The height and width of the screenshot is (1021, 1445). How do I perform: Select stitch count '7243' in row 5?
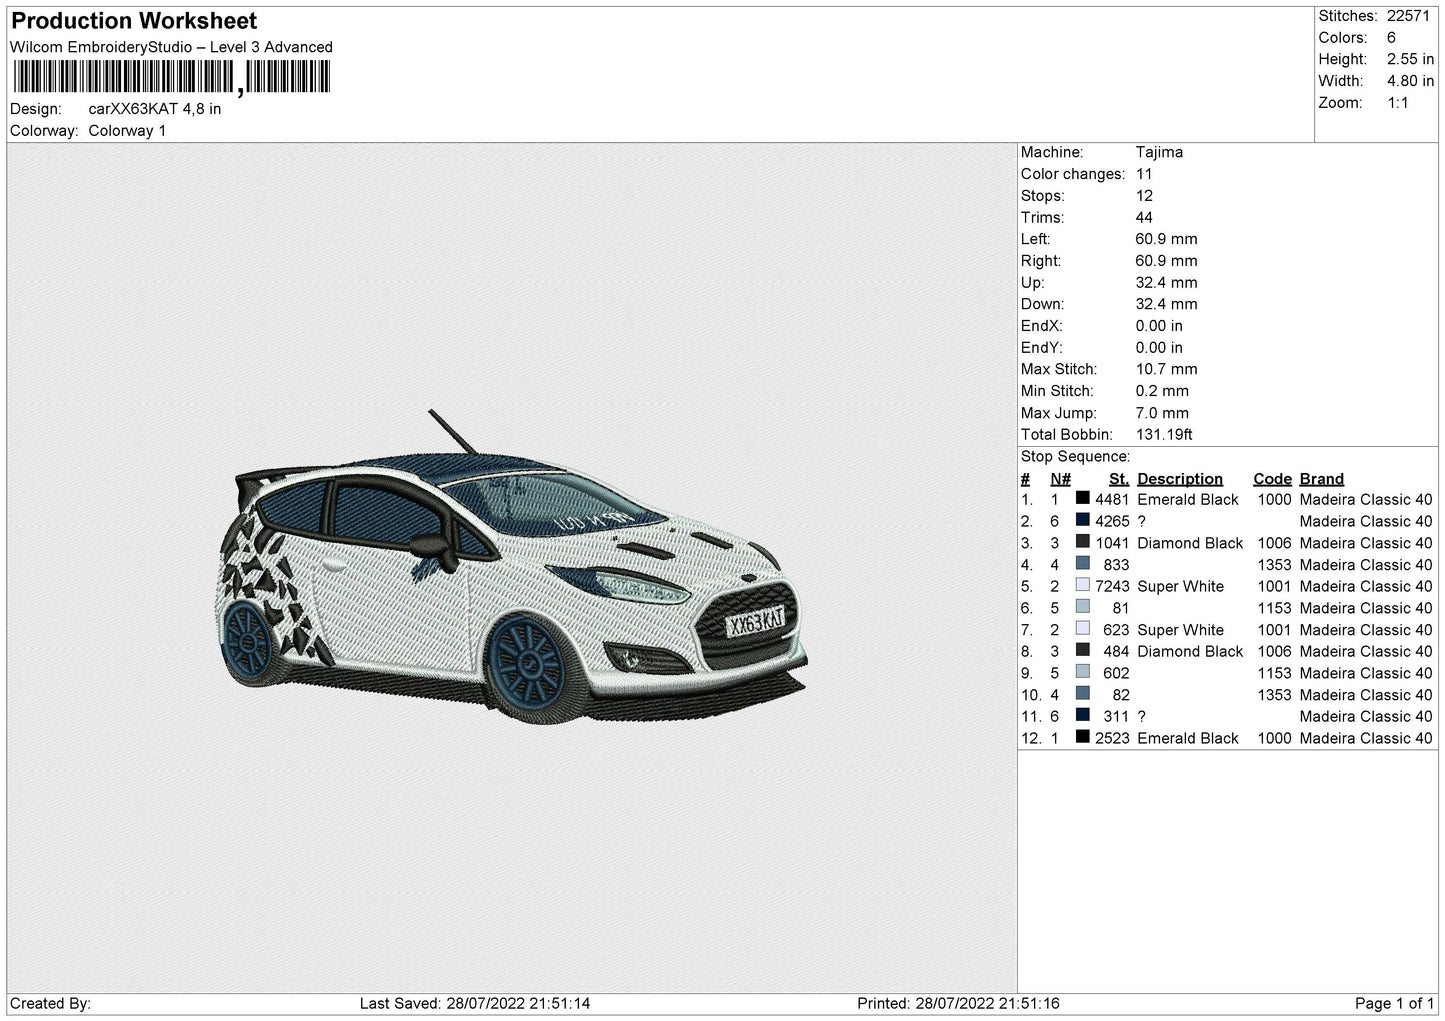coord(1112,586)
